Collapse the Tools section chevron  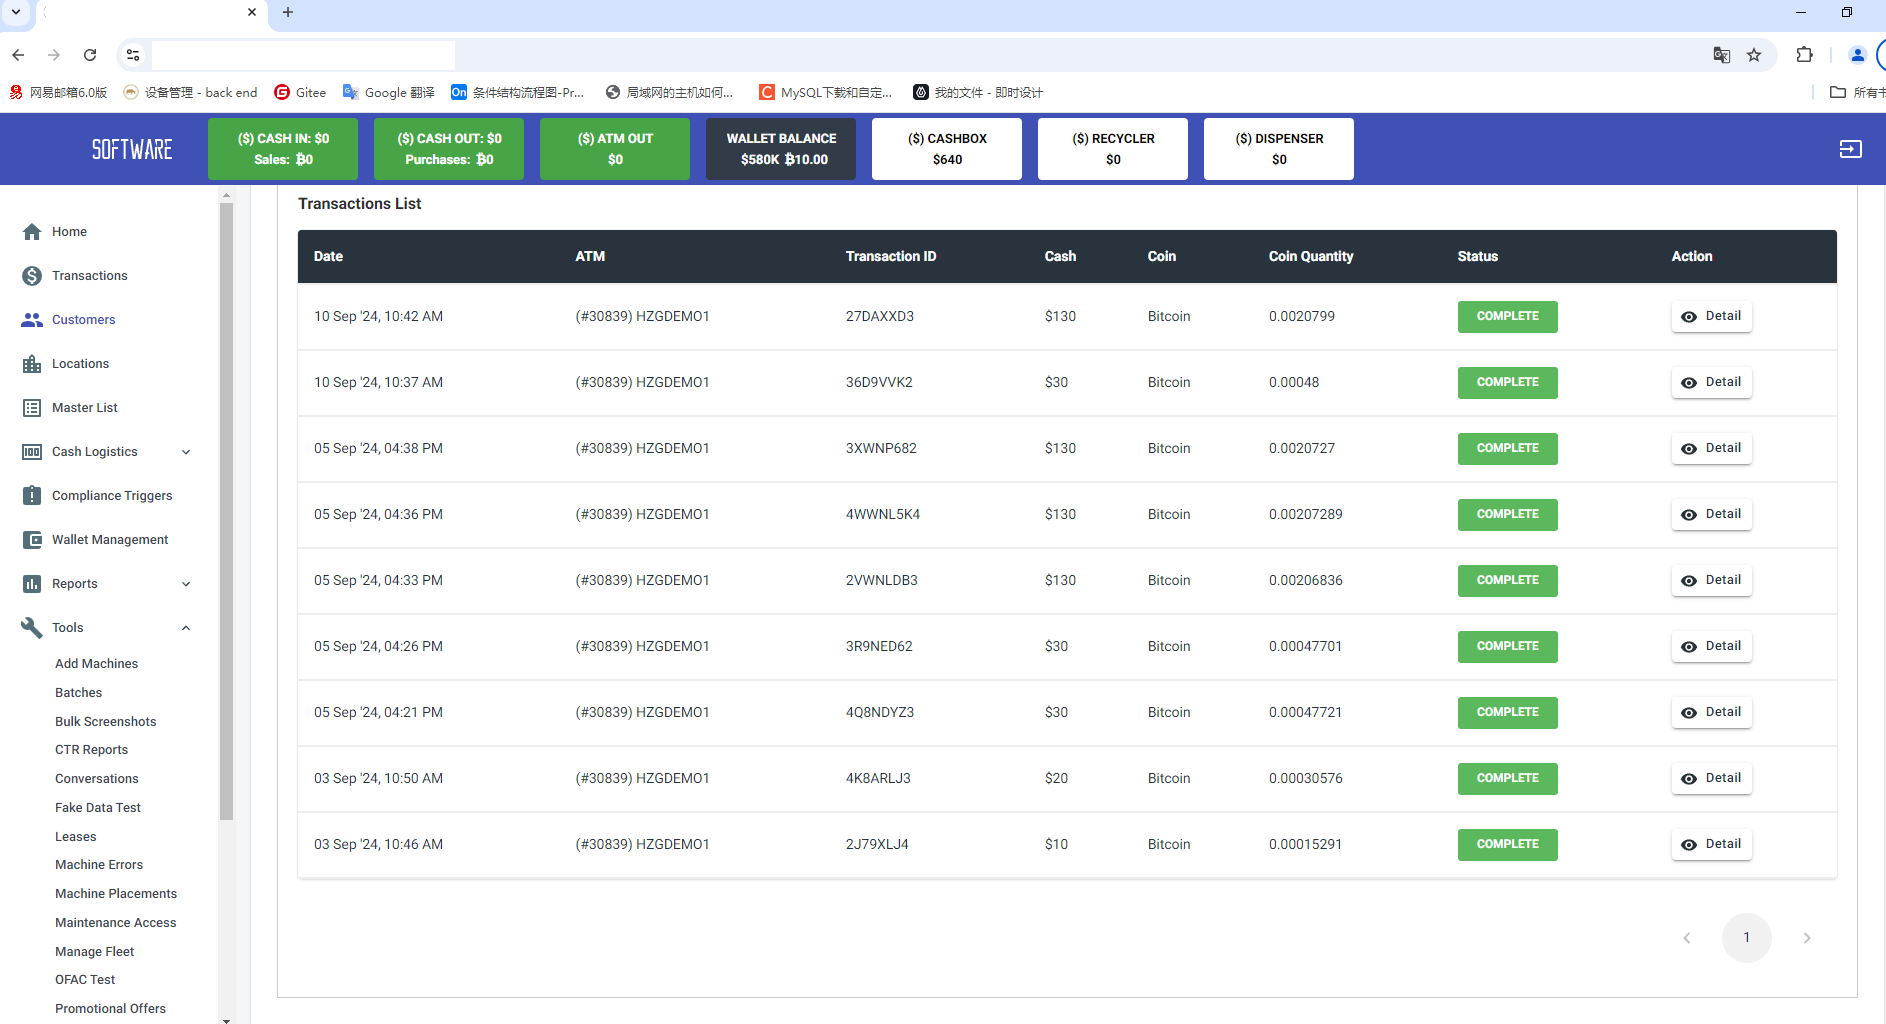click(x=186, y=628)
